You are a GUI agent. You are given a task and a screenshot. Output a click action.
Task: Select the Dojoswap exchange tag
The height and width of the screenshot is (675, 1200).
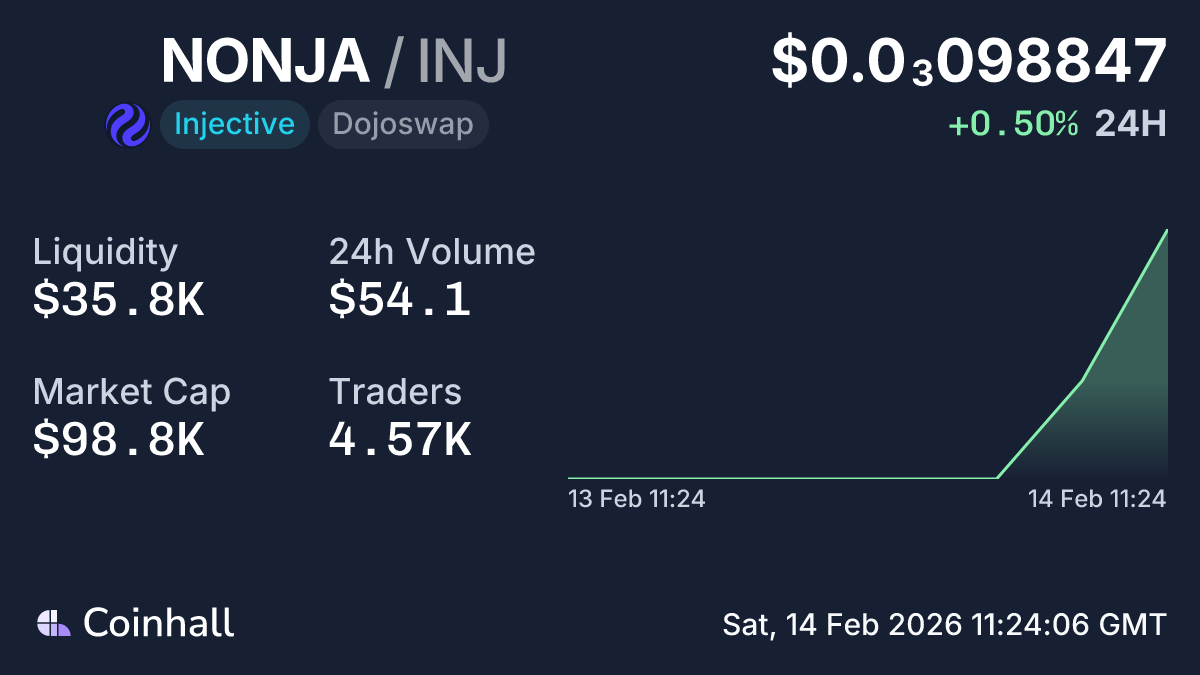[403, 125]
